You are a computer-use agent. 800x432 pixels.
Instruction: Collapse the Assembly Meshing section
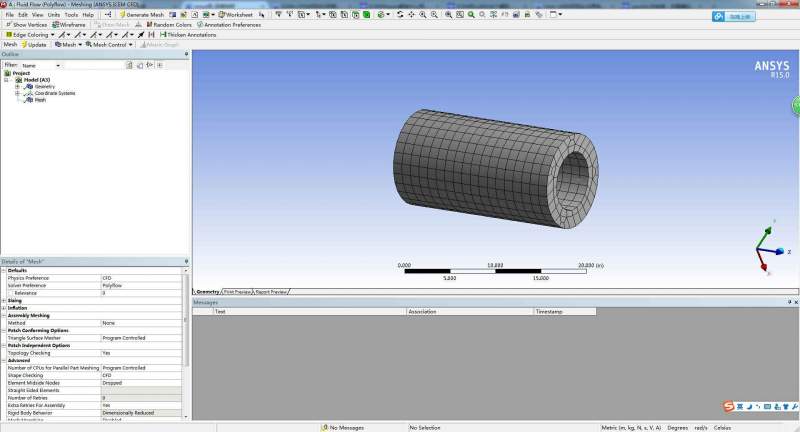pos(4,316)
